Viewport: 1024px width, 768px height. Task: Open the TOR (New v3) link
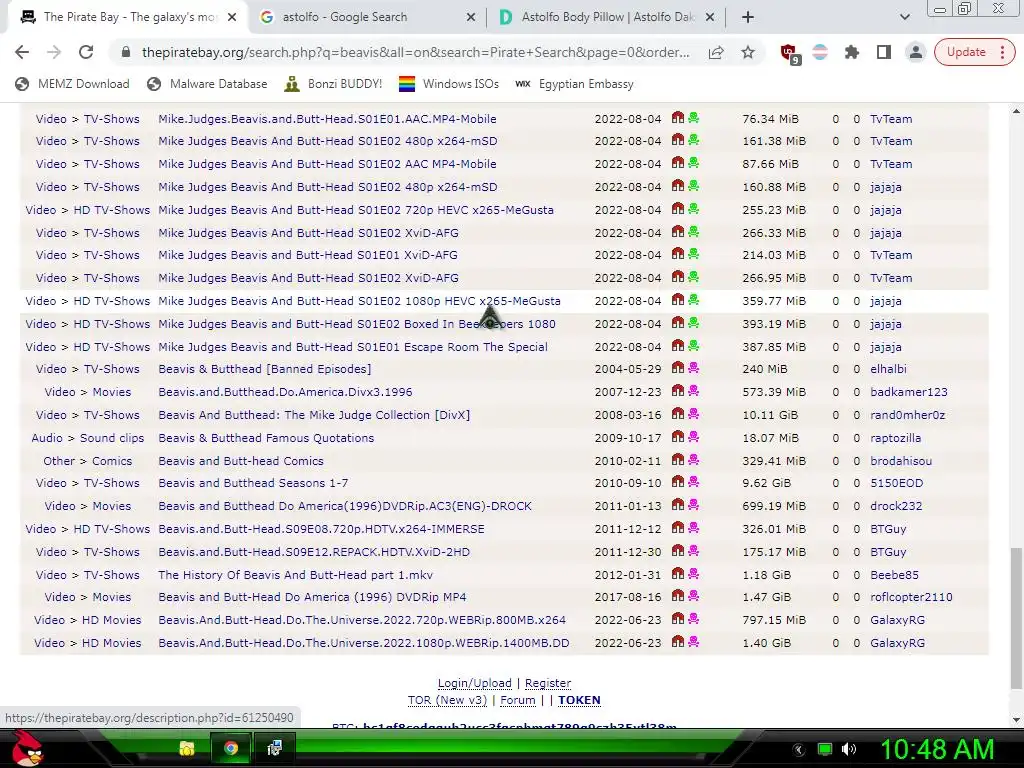(x=447, y=700)
